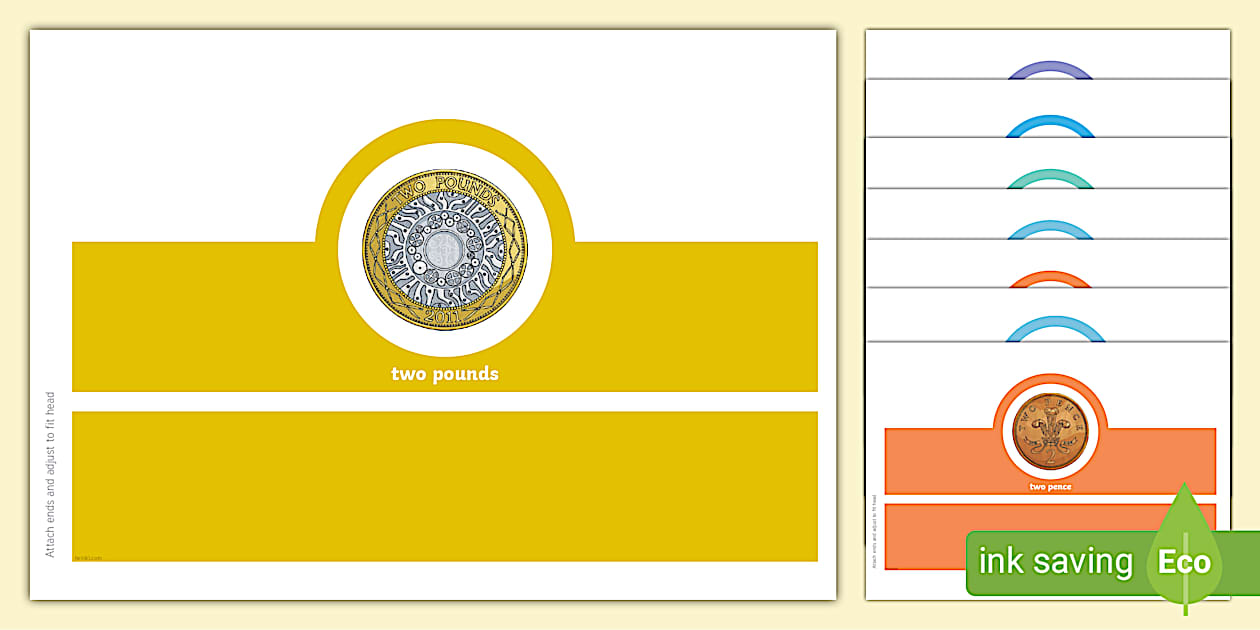The image size is (1260, 630).
Task: Click the "two pounds" text label
Action: (x=444, y=374)
